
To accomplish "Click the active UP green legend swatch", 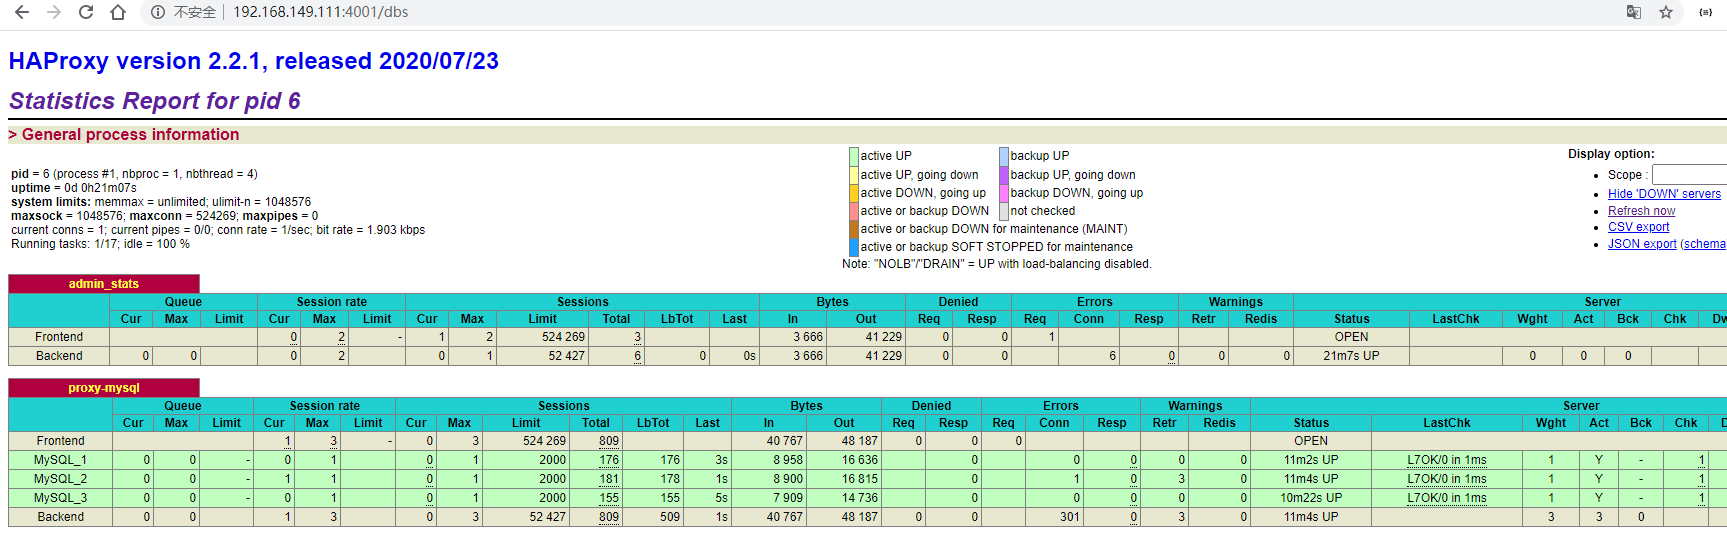I will click(854, 156).
